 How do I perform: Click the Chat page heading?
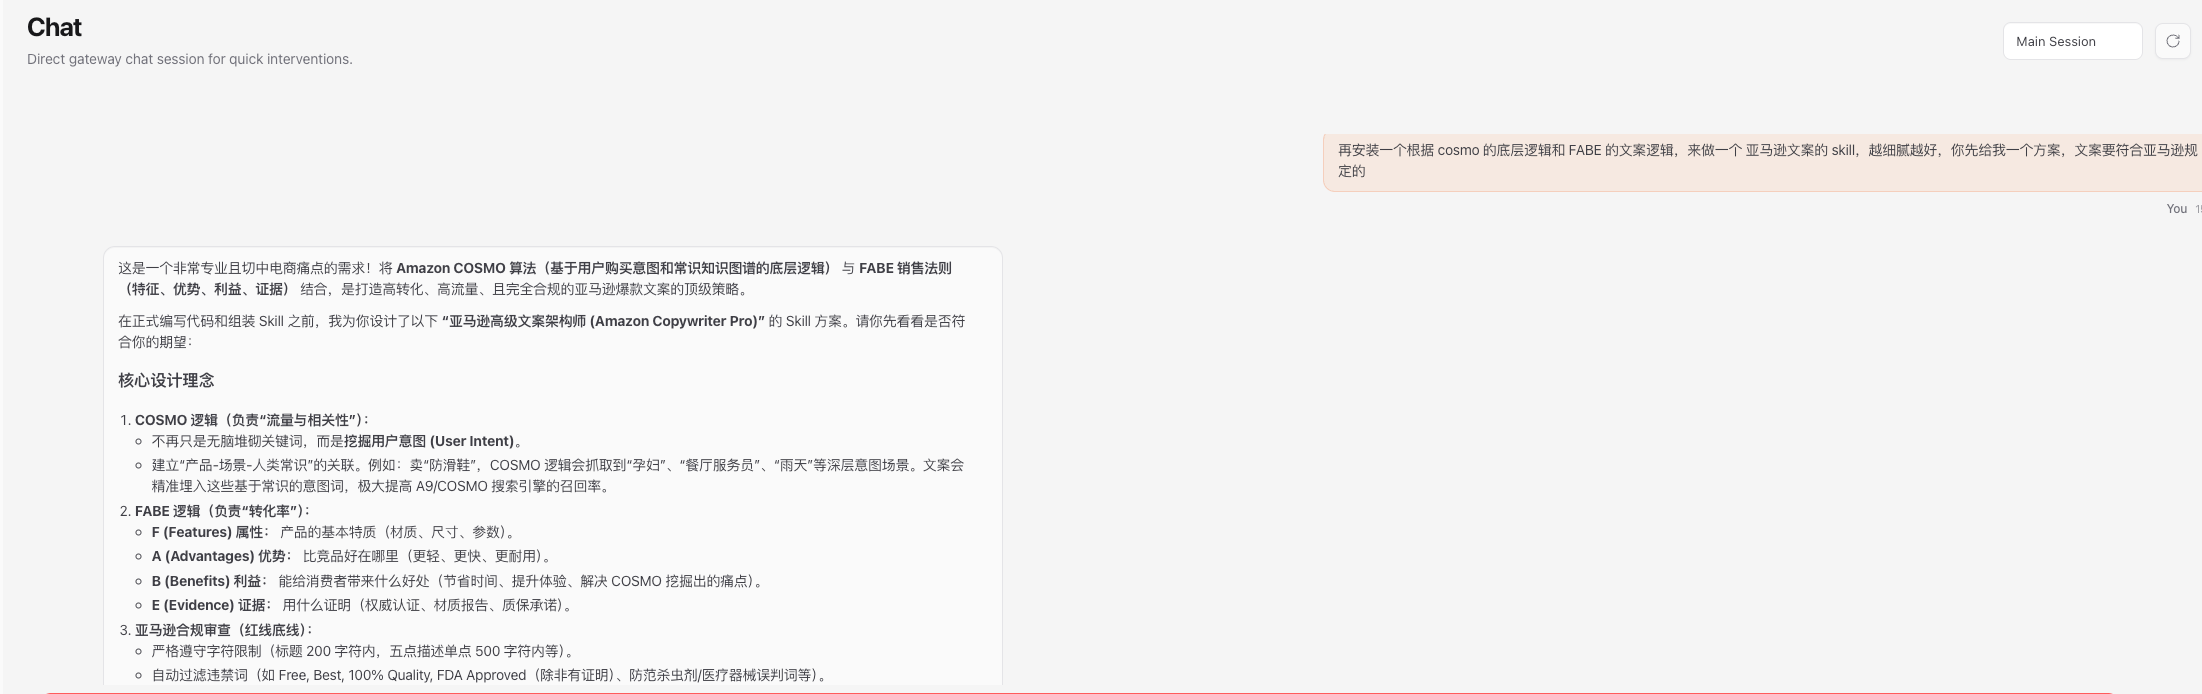pos(54,27)
